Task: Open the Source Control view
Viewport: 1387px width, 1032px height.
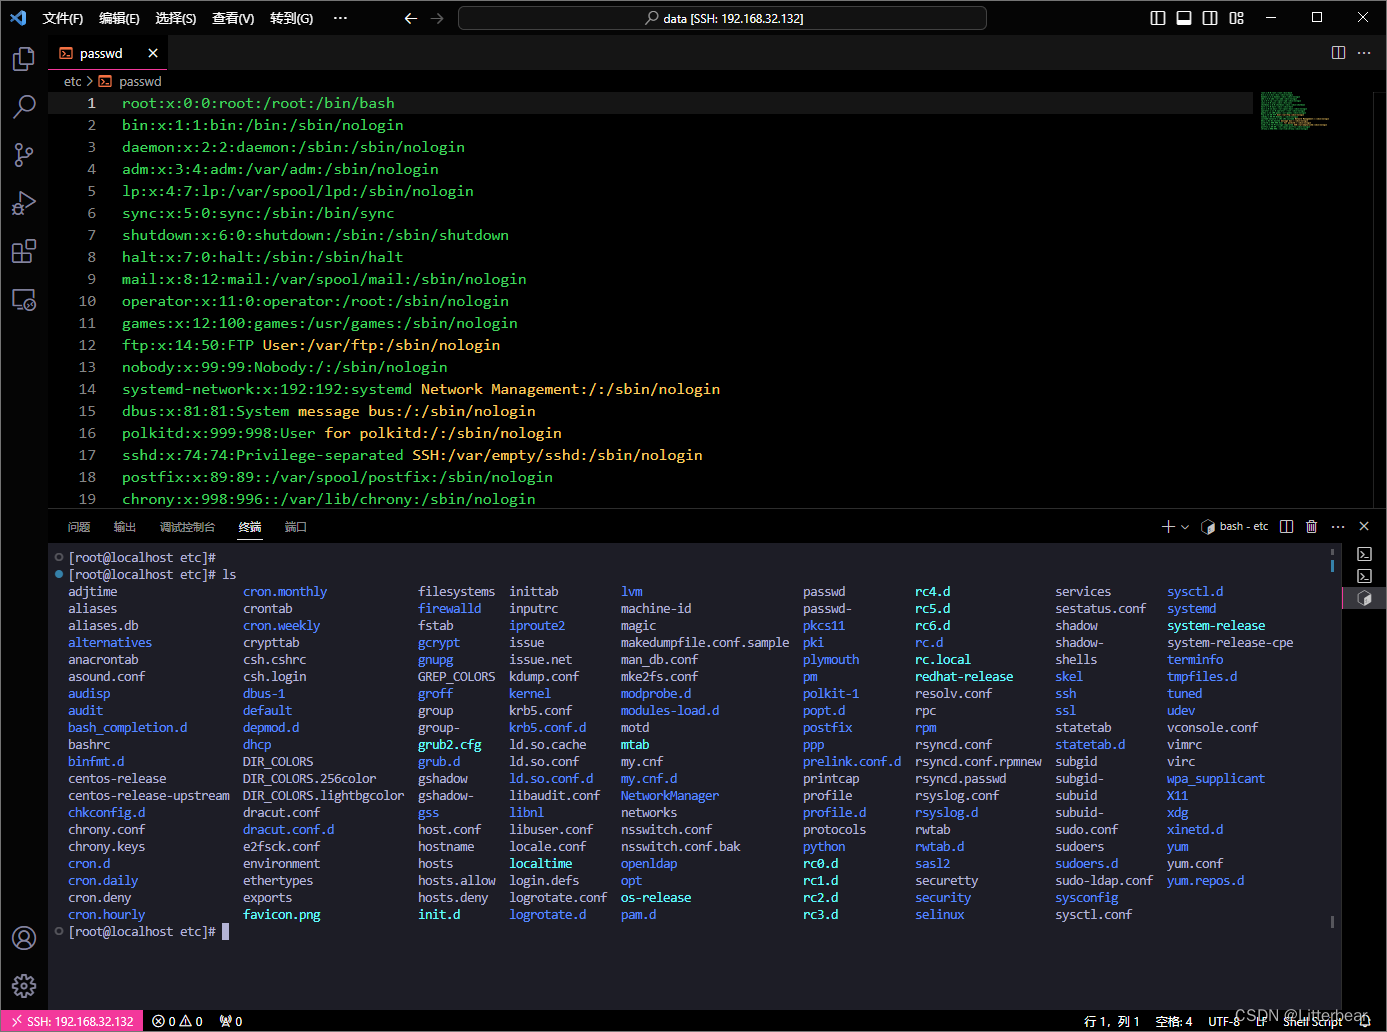Action: tap(23, 155)
